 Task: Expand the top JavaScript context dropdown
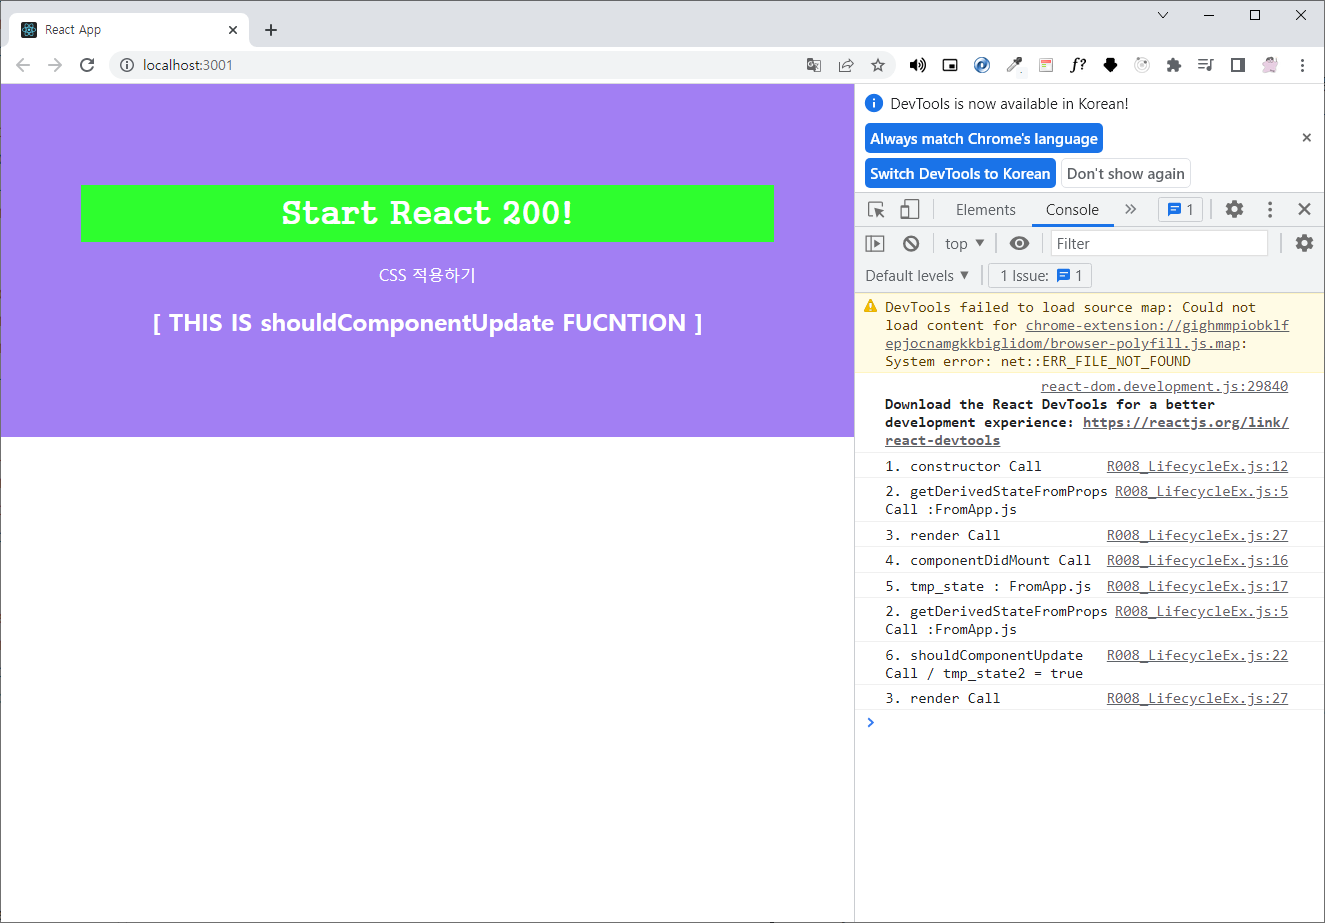click(x=965, y=243)
